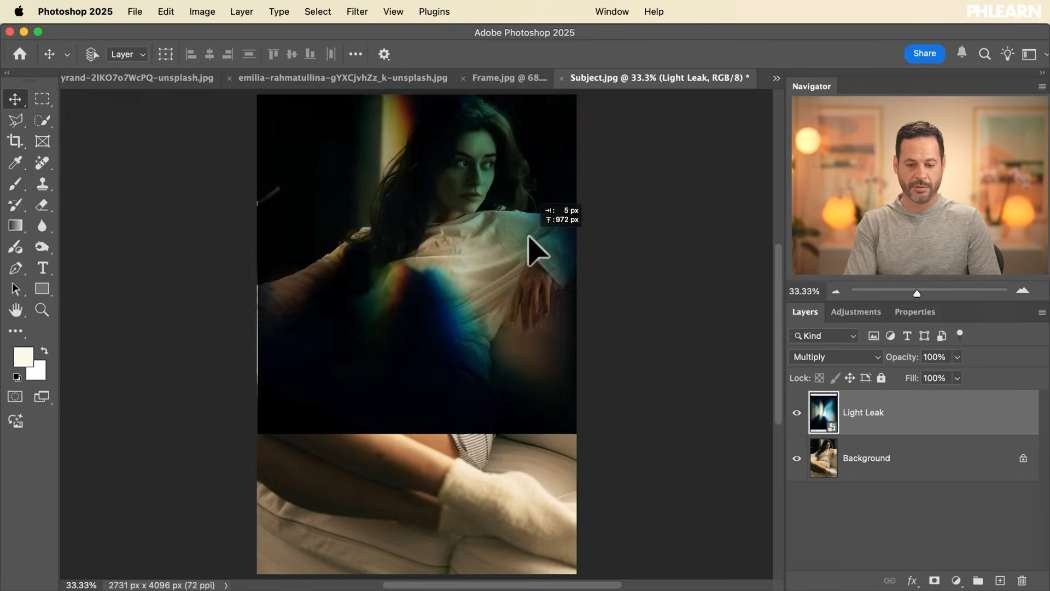Screen dimensions: 1050x591
Task: Select the Move tool
Action: pos(15,99)
